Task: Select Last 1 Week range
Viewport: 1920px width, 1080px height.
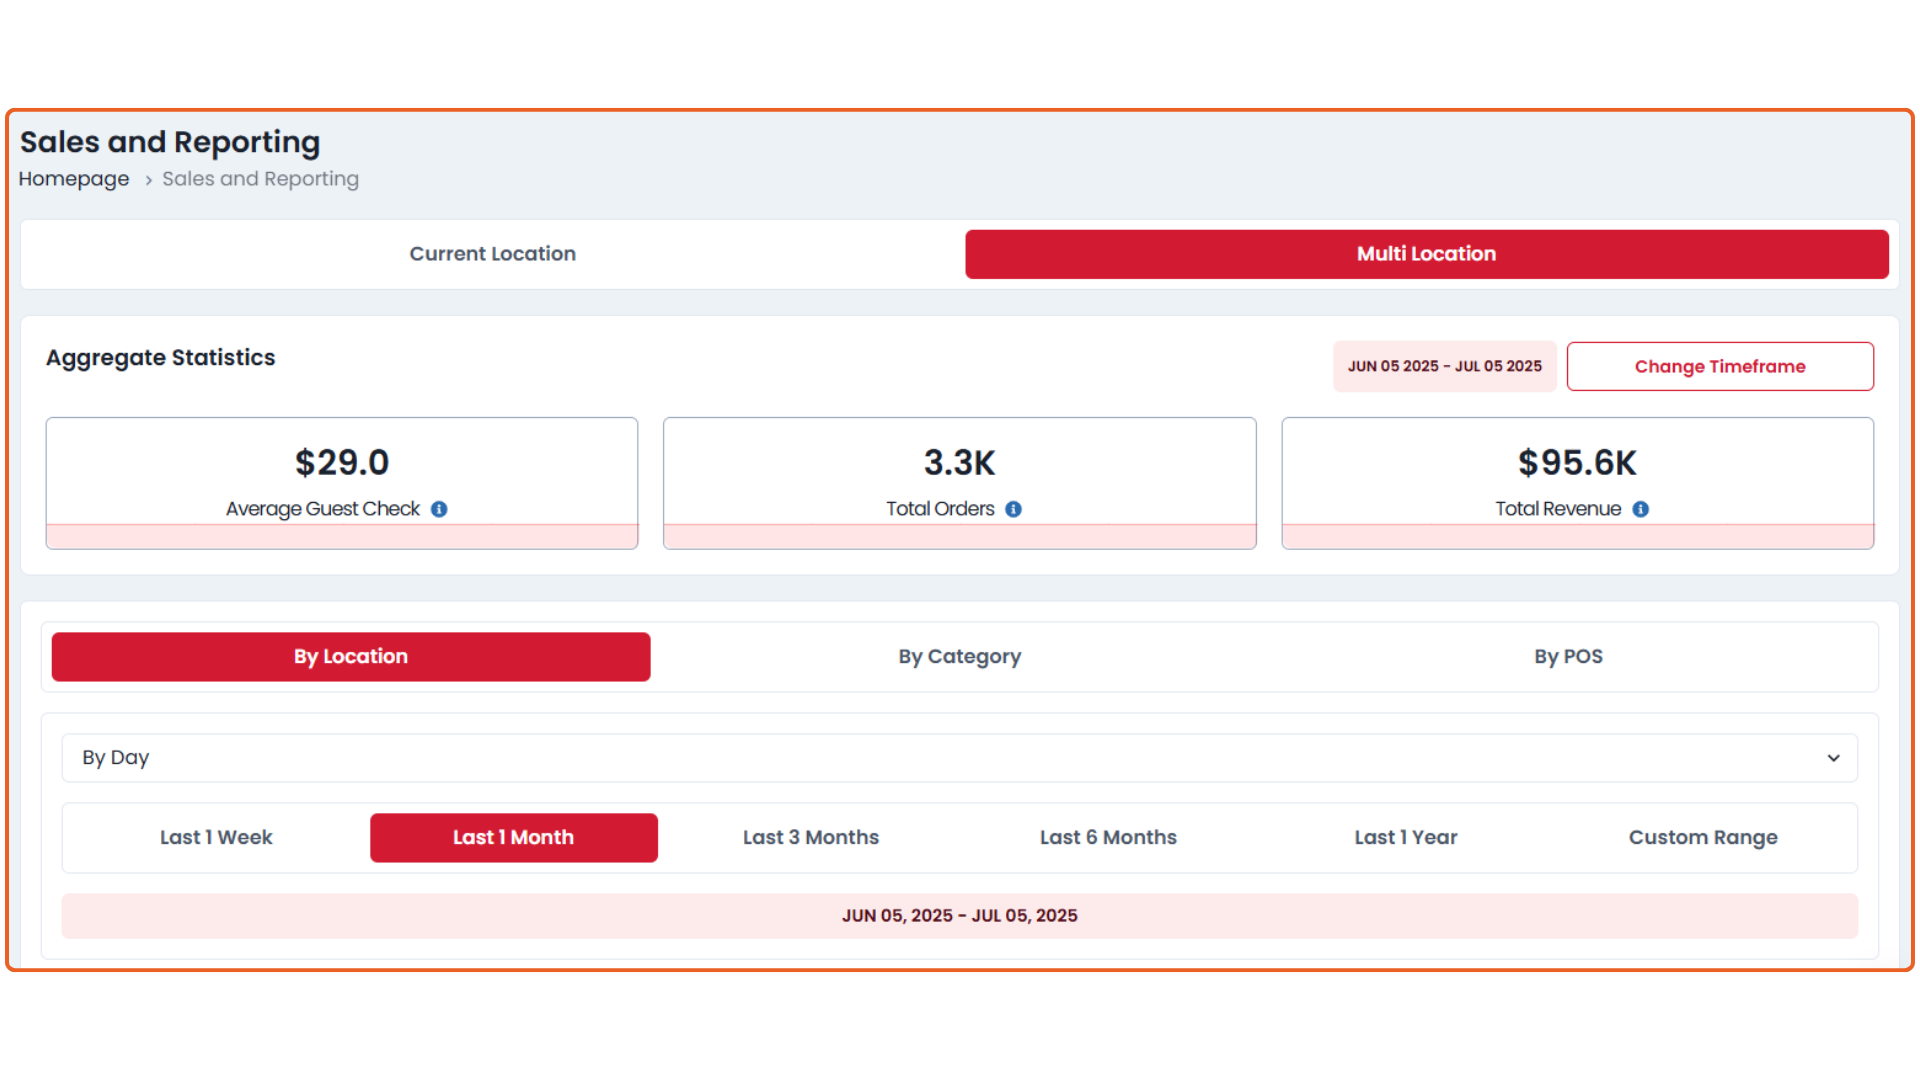Action: (x=216, y=838)
